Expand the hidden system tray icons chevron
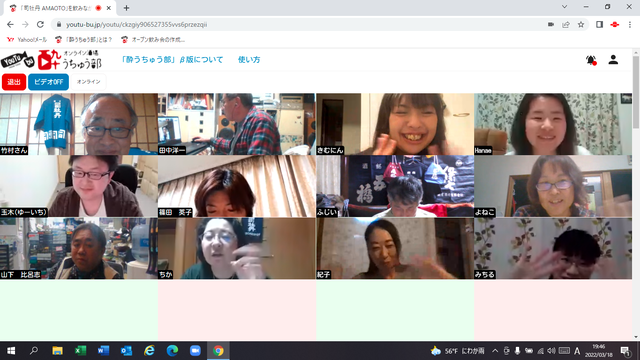 click(495, 351)
